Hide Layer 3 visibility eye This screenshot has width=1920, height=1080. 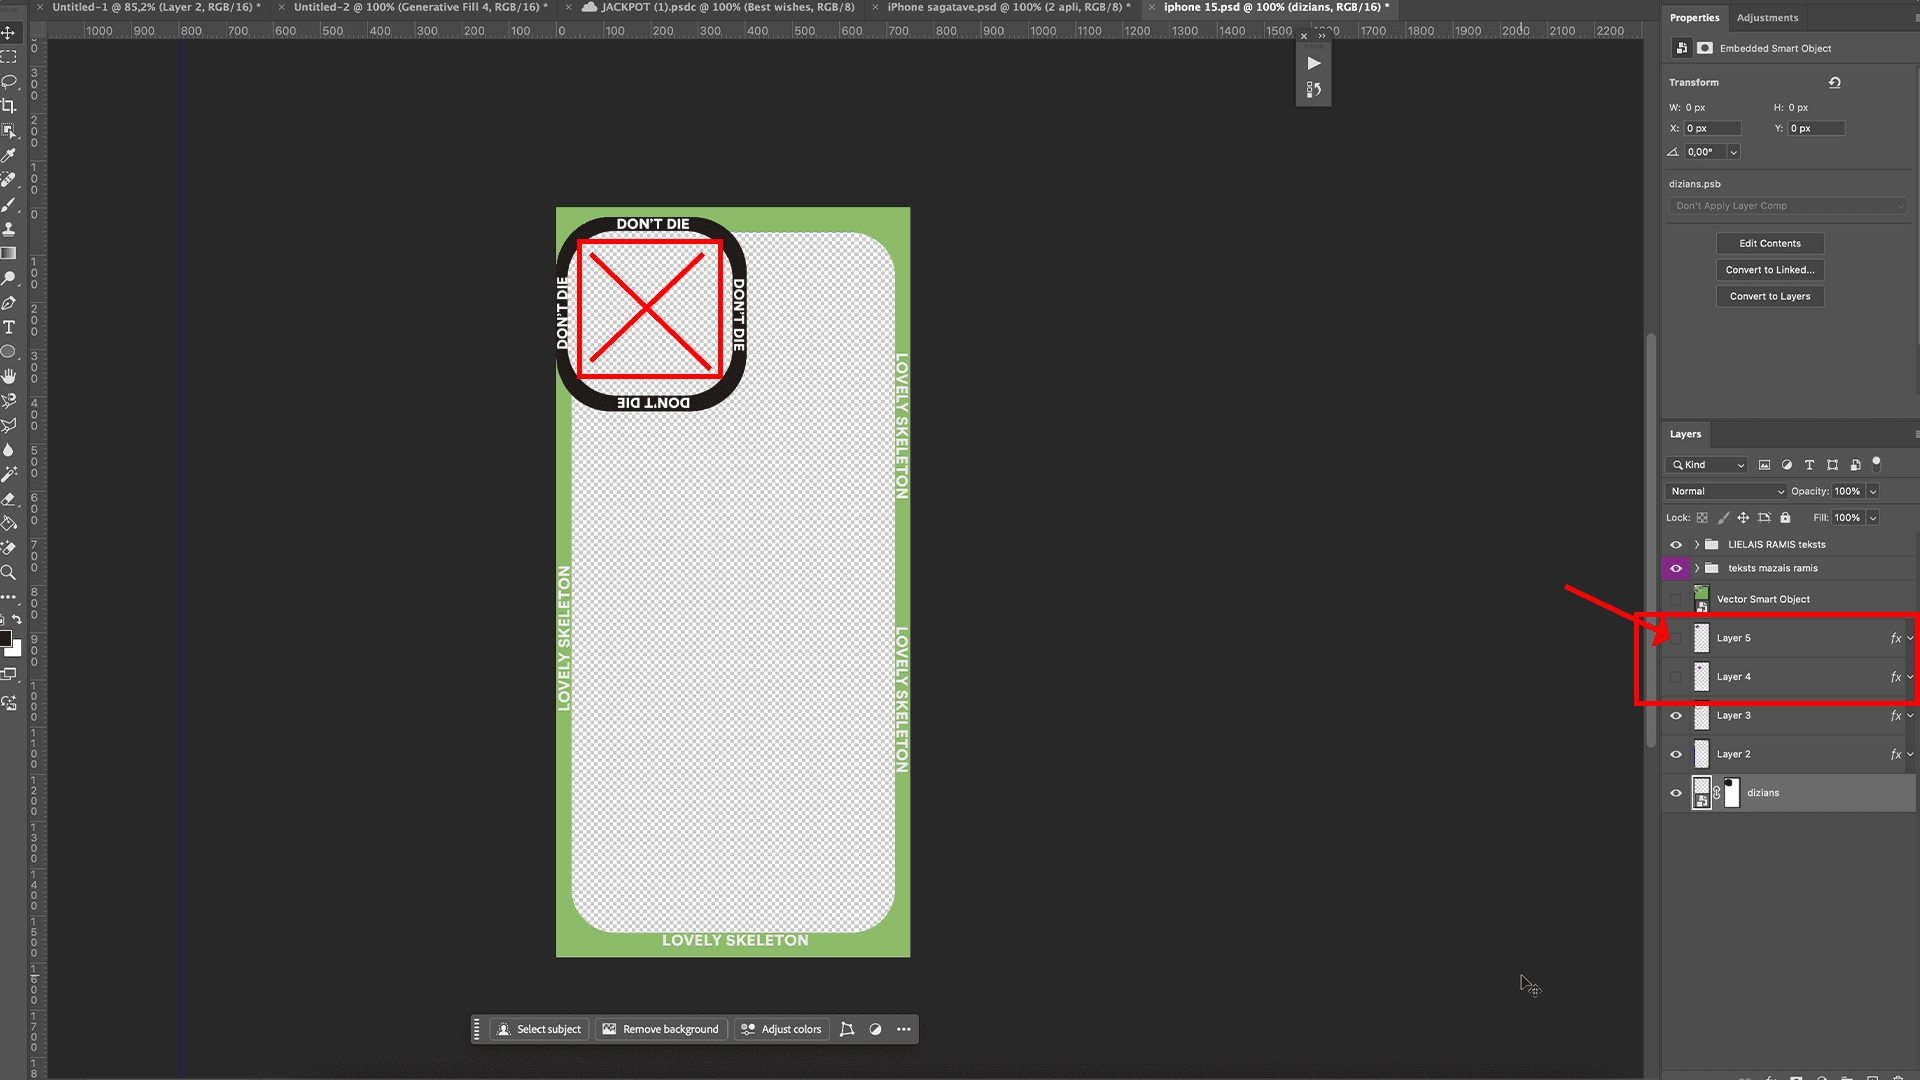click(1676, 716)
